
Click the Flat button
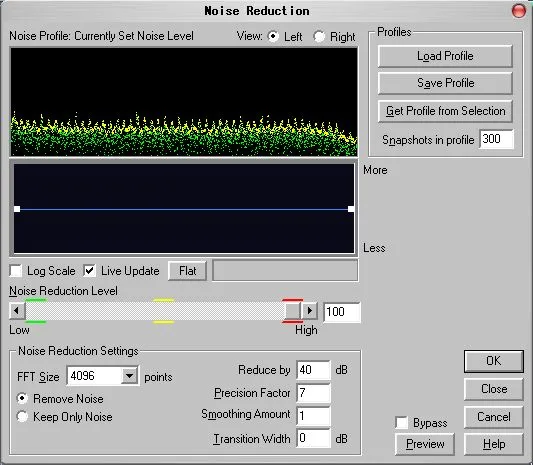point(187,271)
